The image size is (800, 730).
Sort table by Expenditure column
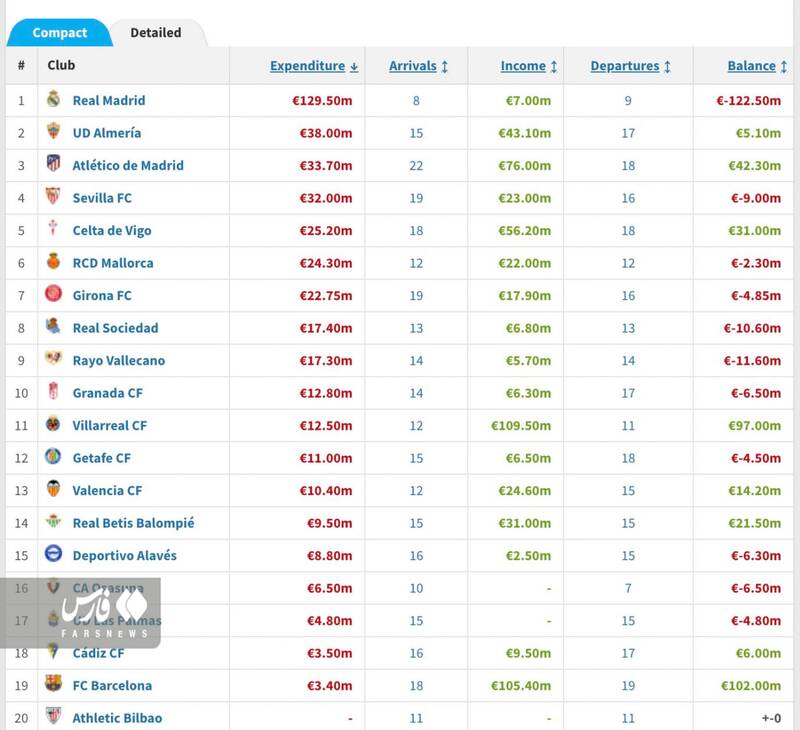[x=314, y=66]
